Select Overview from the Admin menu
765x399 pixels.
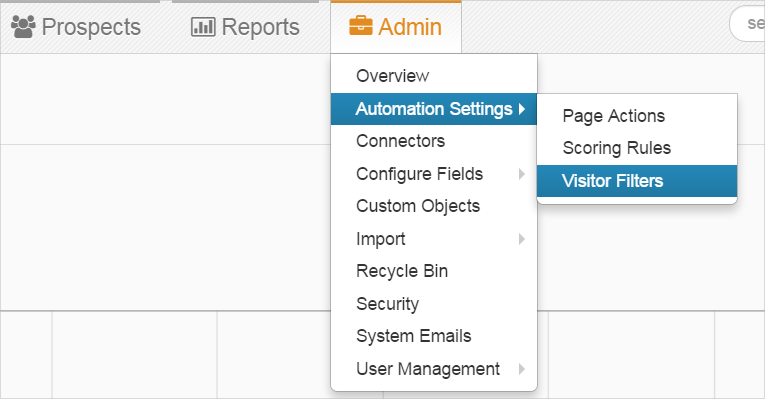pyautogui.click(x=434, y=76)
